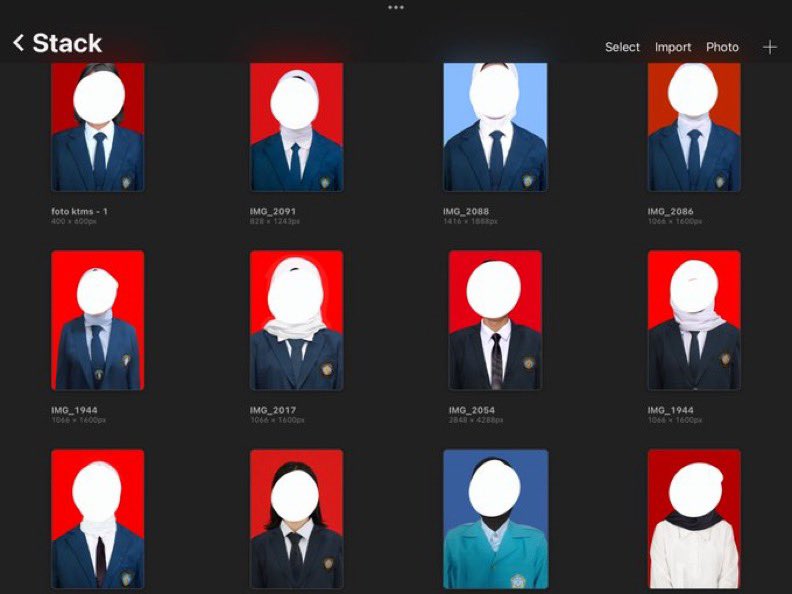Image resolution: width=792 pixels, height=594 pixels.
Task: Click the plus icon to create canvas
Action: point(769,47)
